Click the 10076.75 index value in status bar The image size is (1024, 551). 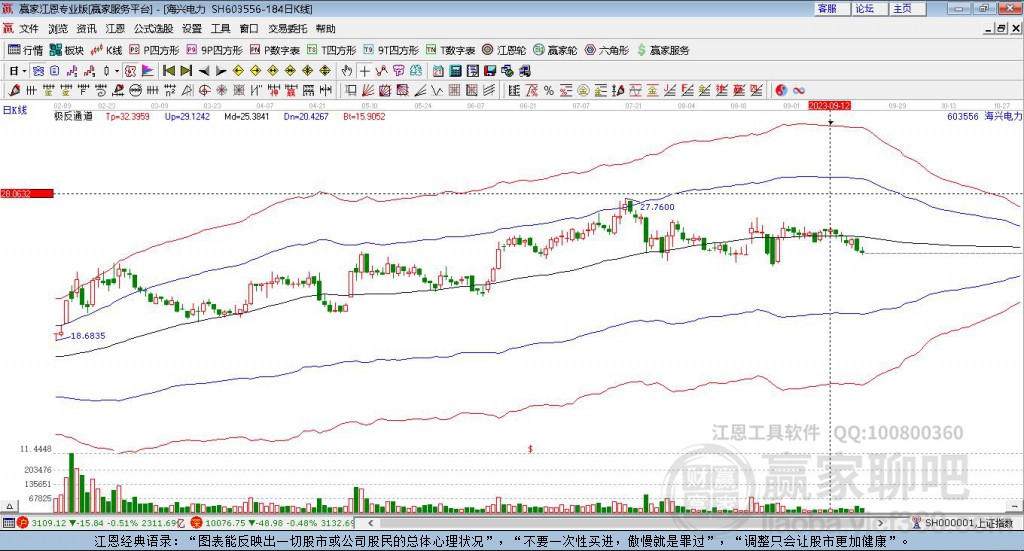[227, 523]
